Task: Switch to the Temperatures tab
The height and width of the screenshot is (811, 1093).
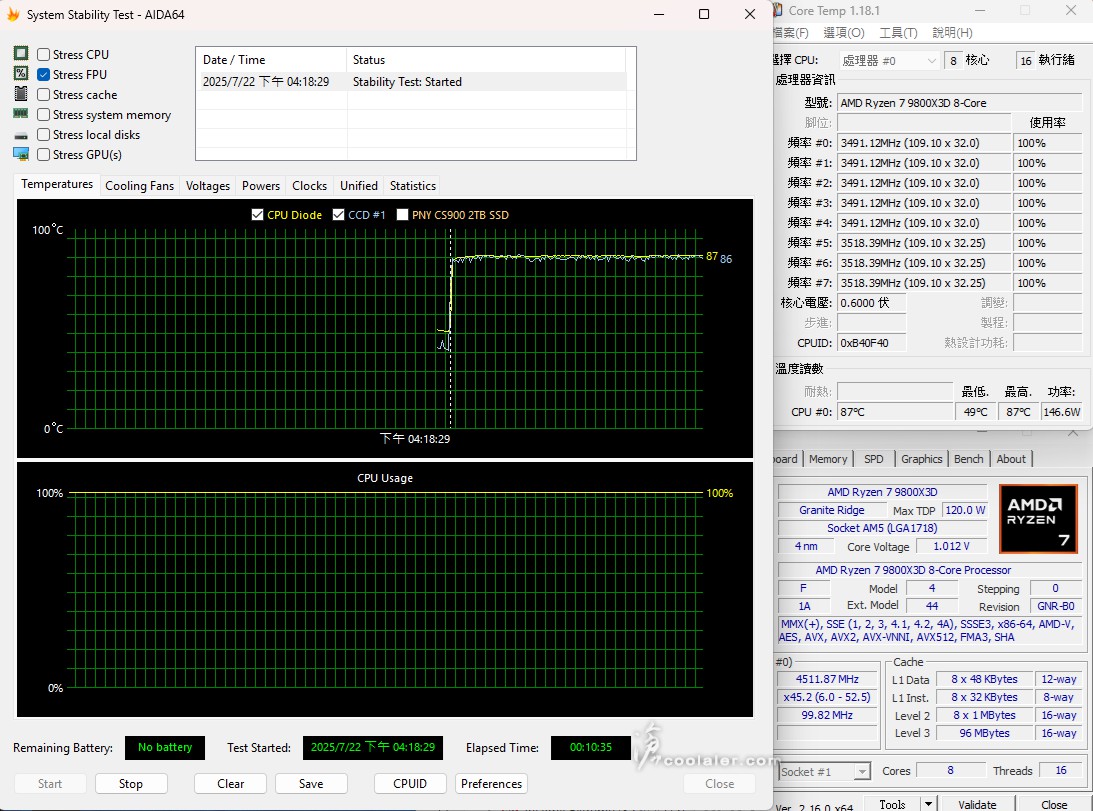Action: [x=57, y=184]
